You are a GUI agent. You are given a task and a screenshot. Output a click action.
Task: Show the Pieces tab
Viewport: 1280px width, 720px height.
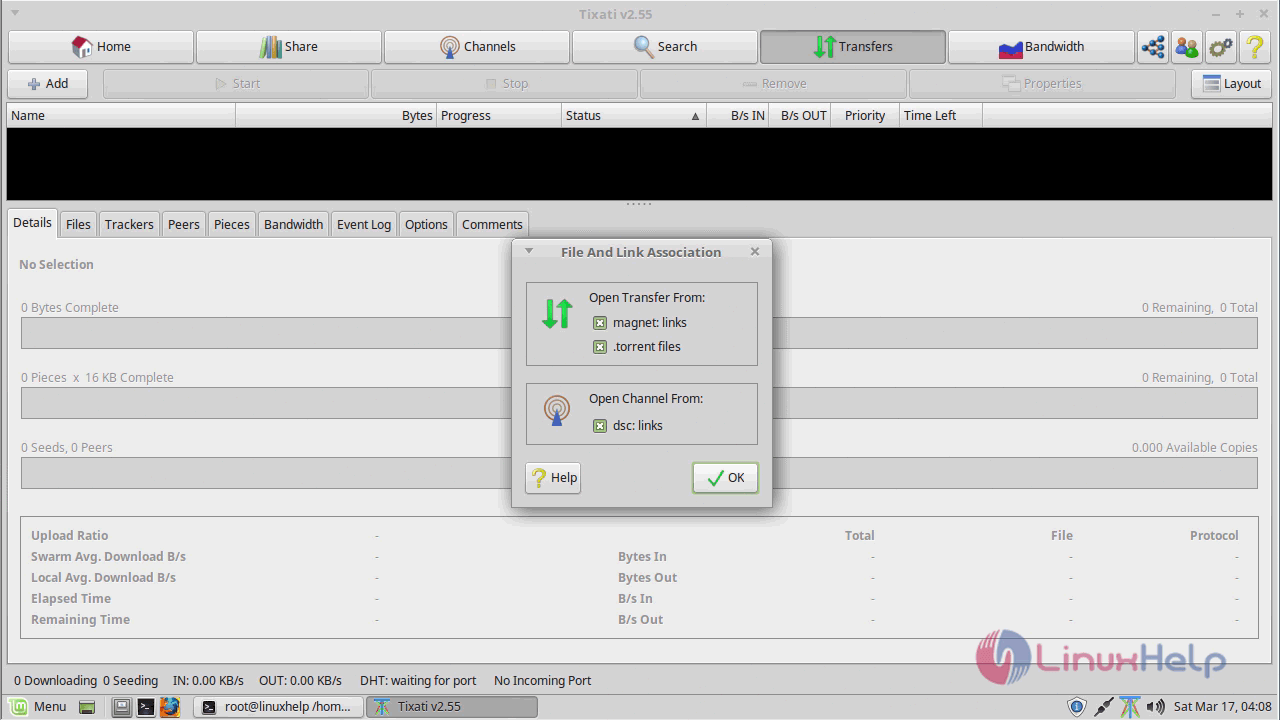232,224
